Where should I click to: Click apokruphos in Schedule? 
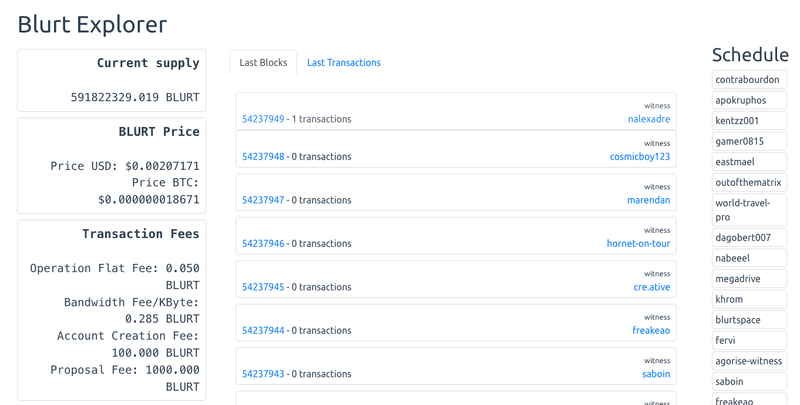741,100
